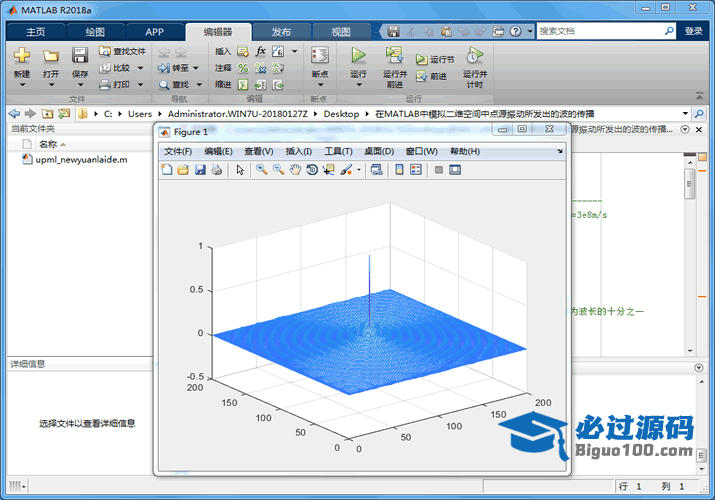Image resolution: width=715 pixels, height=500 pixels.
Task: Switch to the 视图 ribbon tab
Action: coord(341,32)
